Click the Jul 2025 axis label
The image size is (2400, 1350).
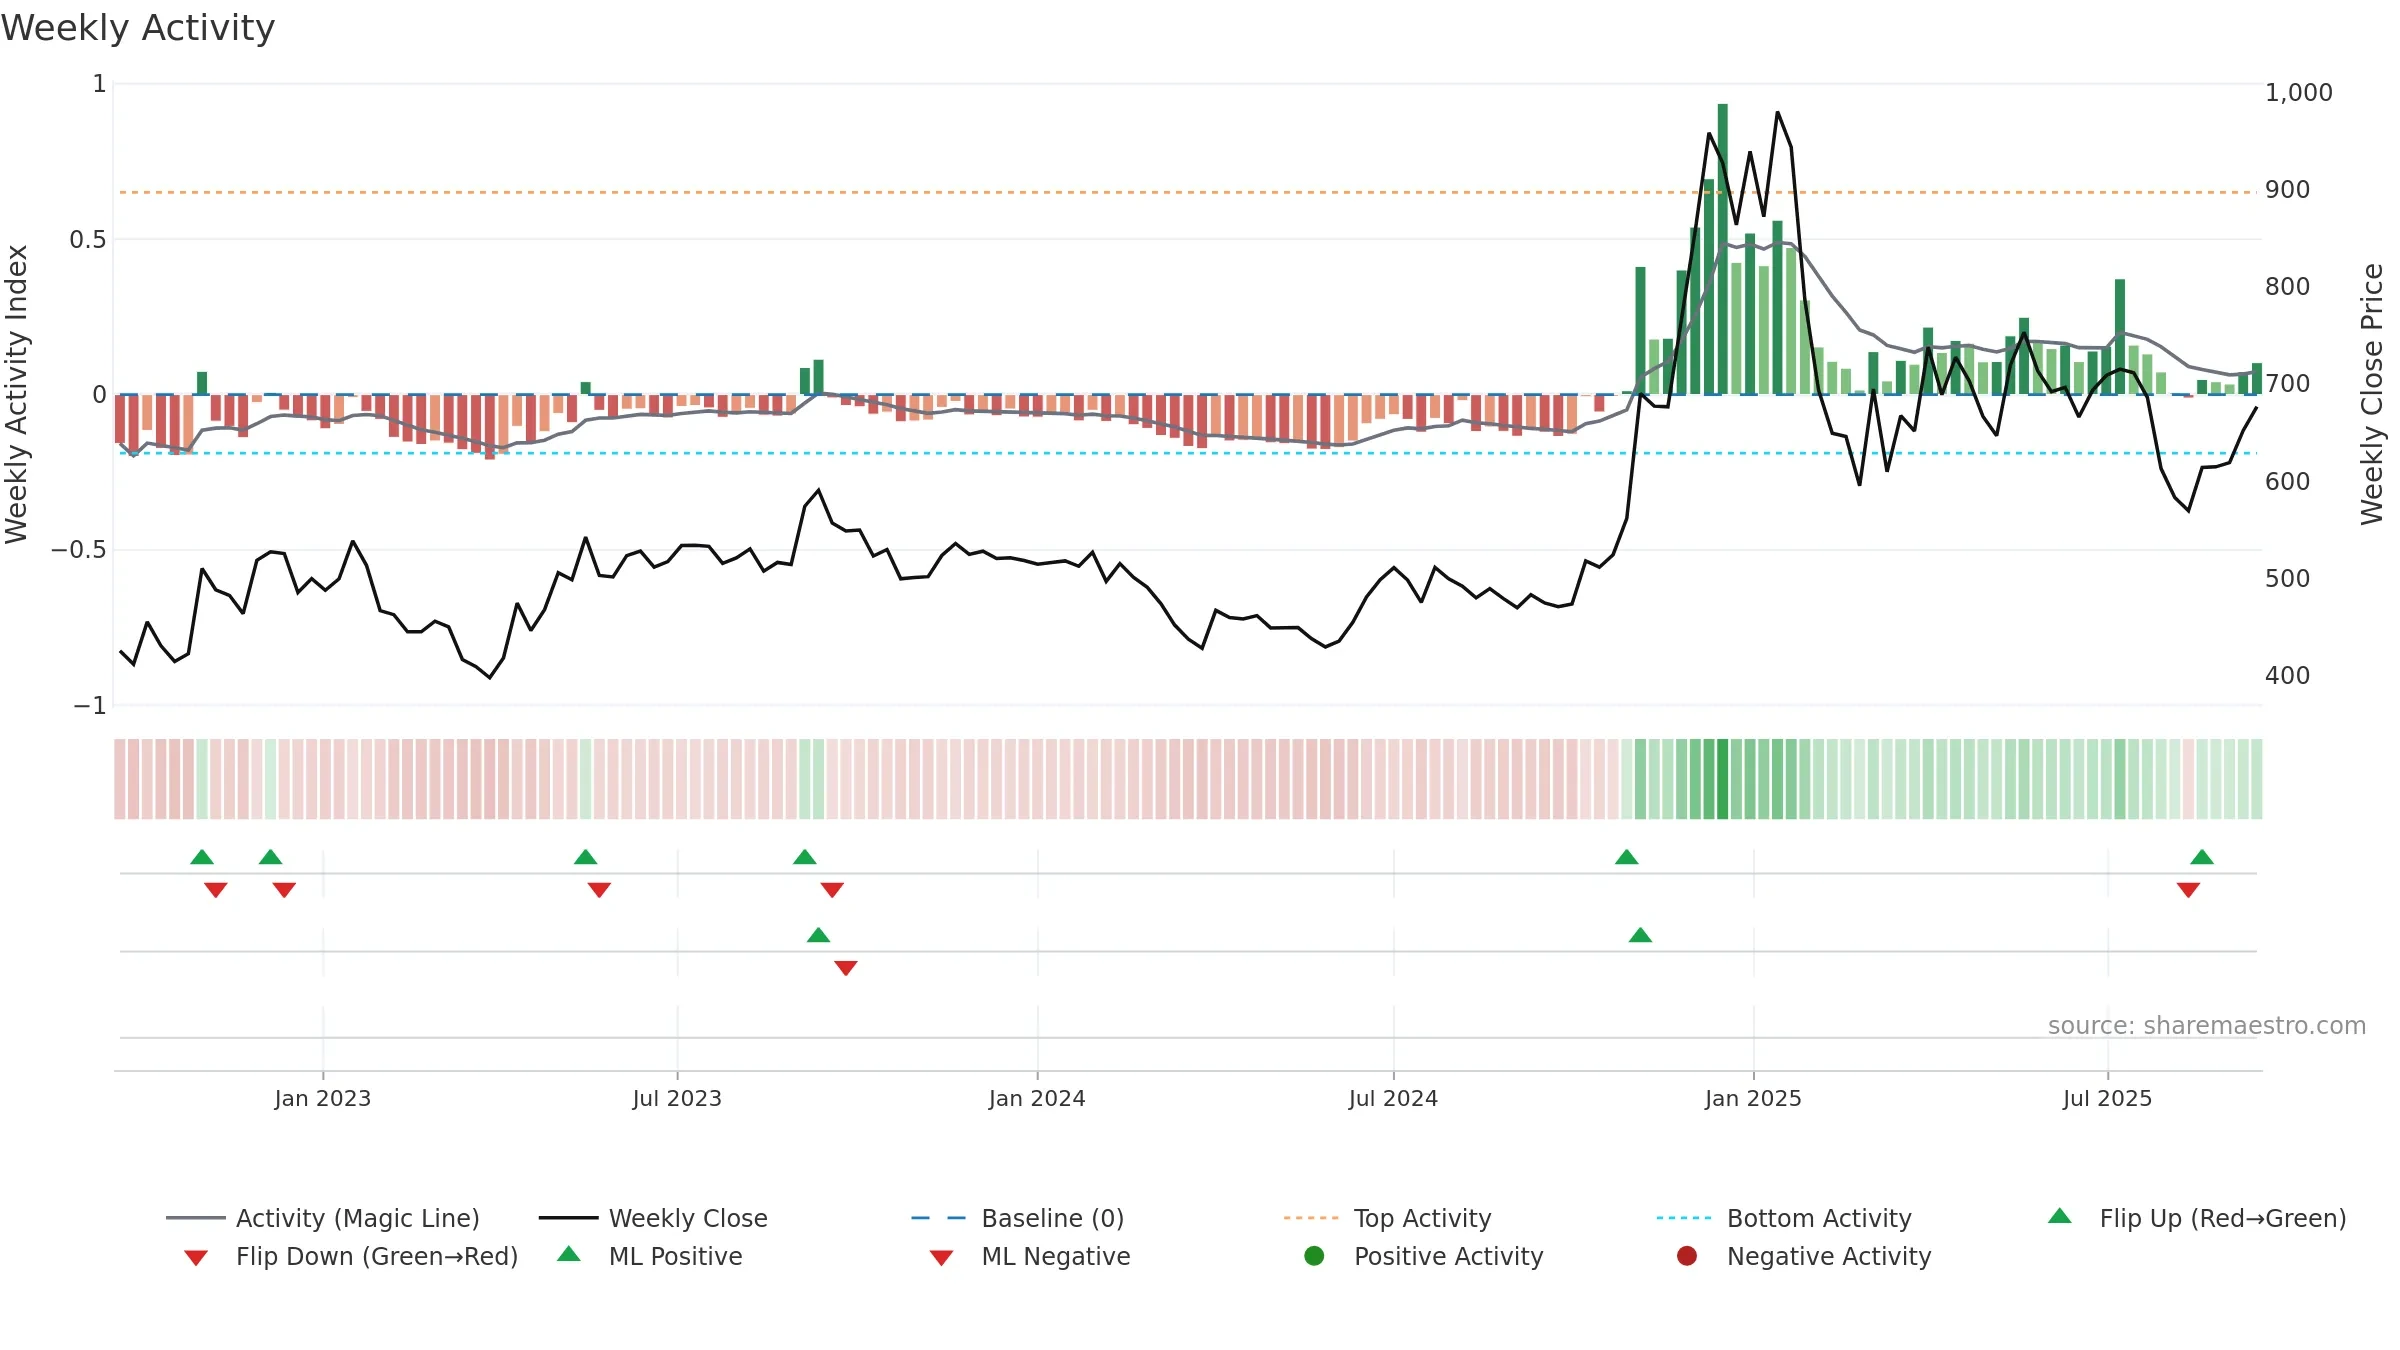pyautogui.click(x=2107, y=1098)
